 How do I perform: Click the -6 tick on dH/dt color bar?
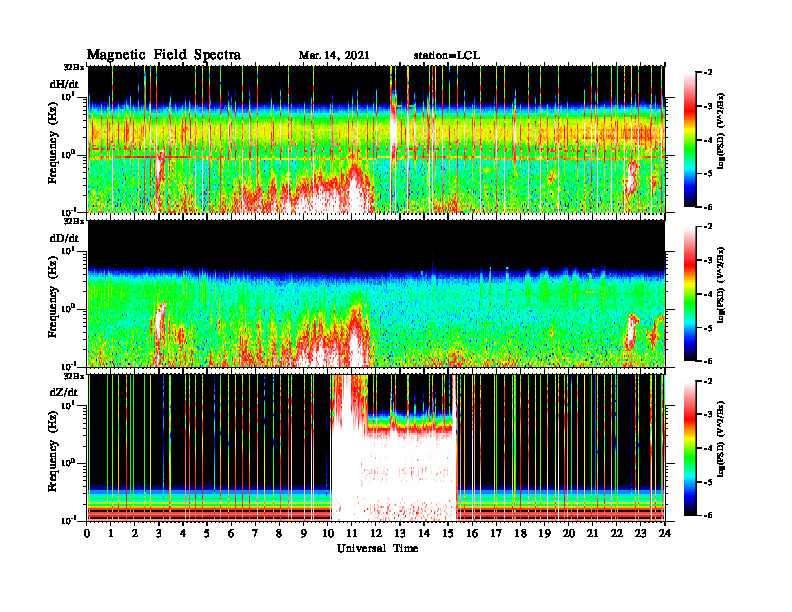coord(707,207)
